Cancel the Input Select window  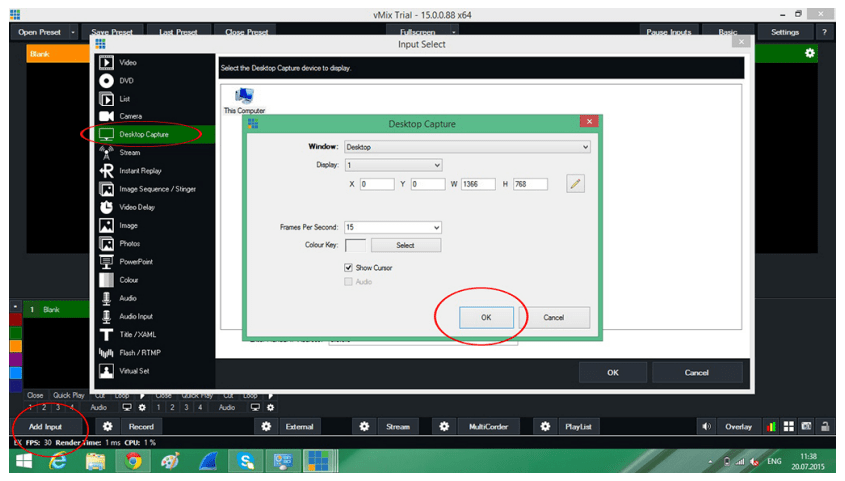point(697,373)
